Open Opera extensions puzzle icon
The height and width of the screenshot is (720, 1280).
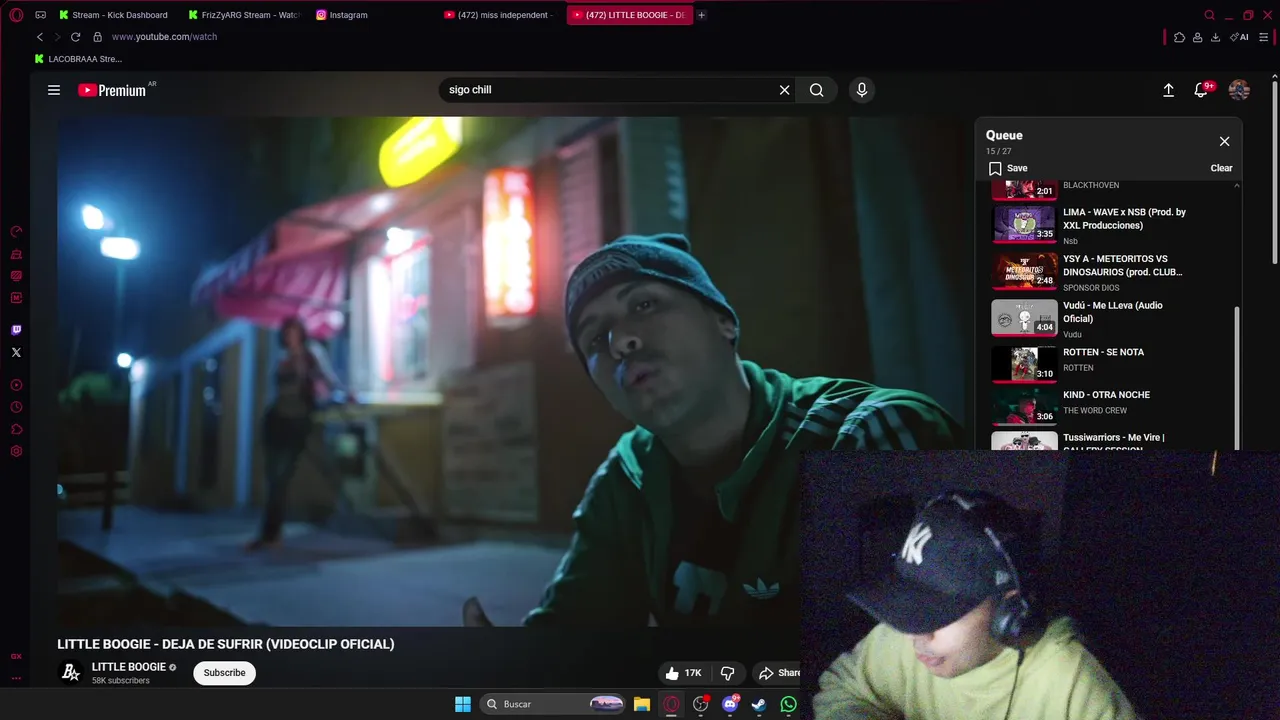pyautogui.click(x=1179, y=37)
